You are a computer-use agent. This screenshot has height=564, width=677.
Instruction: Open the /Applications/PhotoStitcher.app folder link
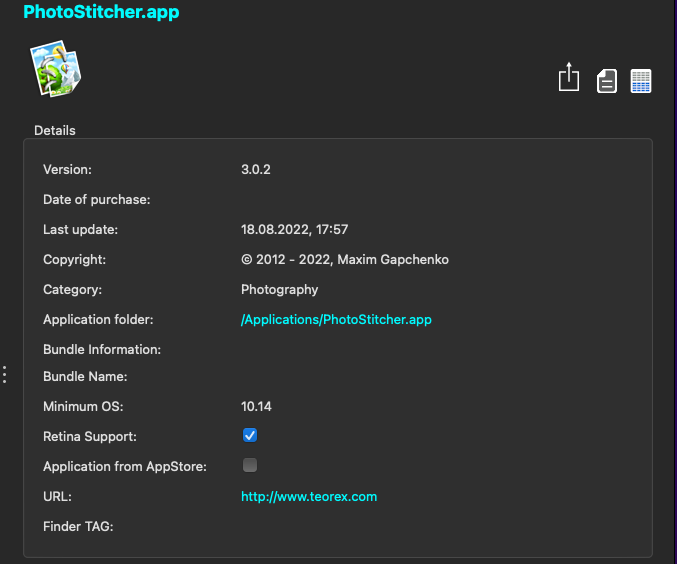(336, 320)
